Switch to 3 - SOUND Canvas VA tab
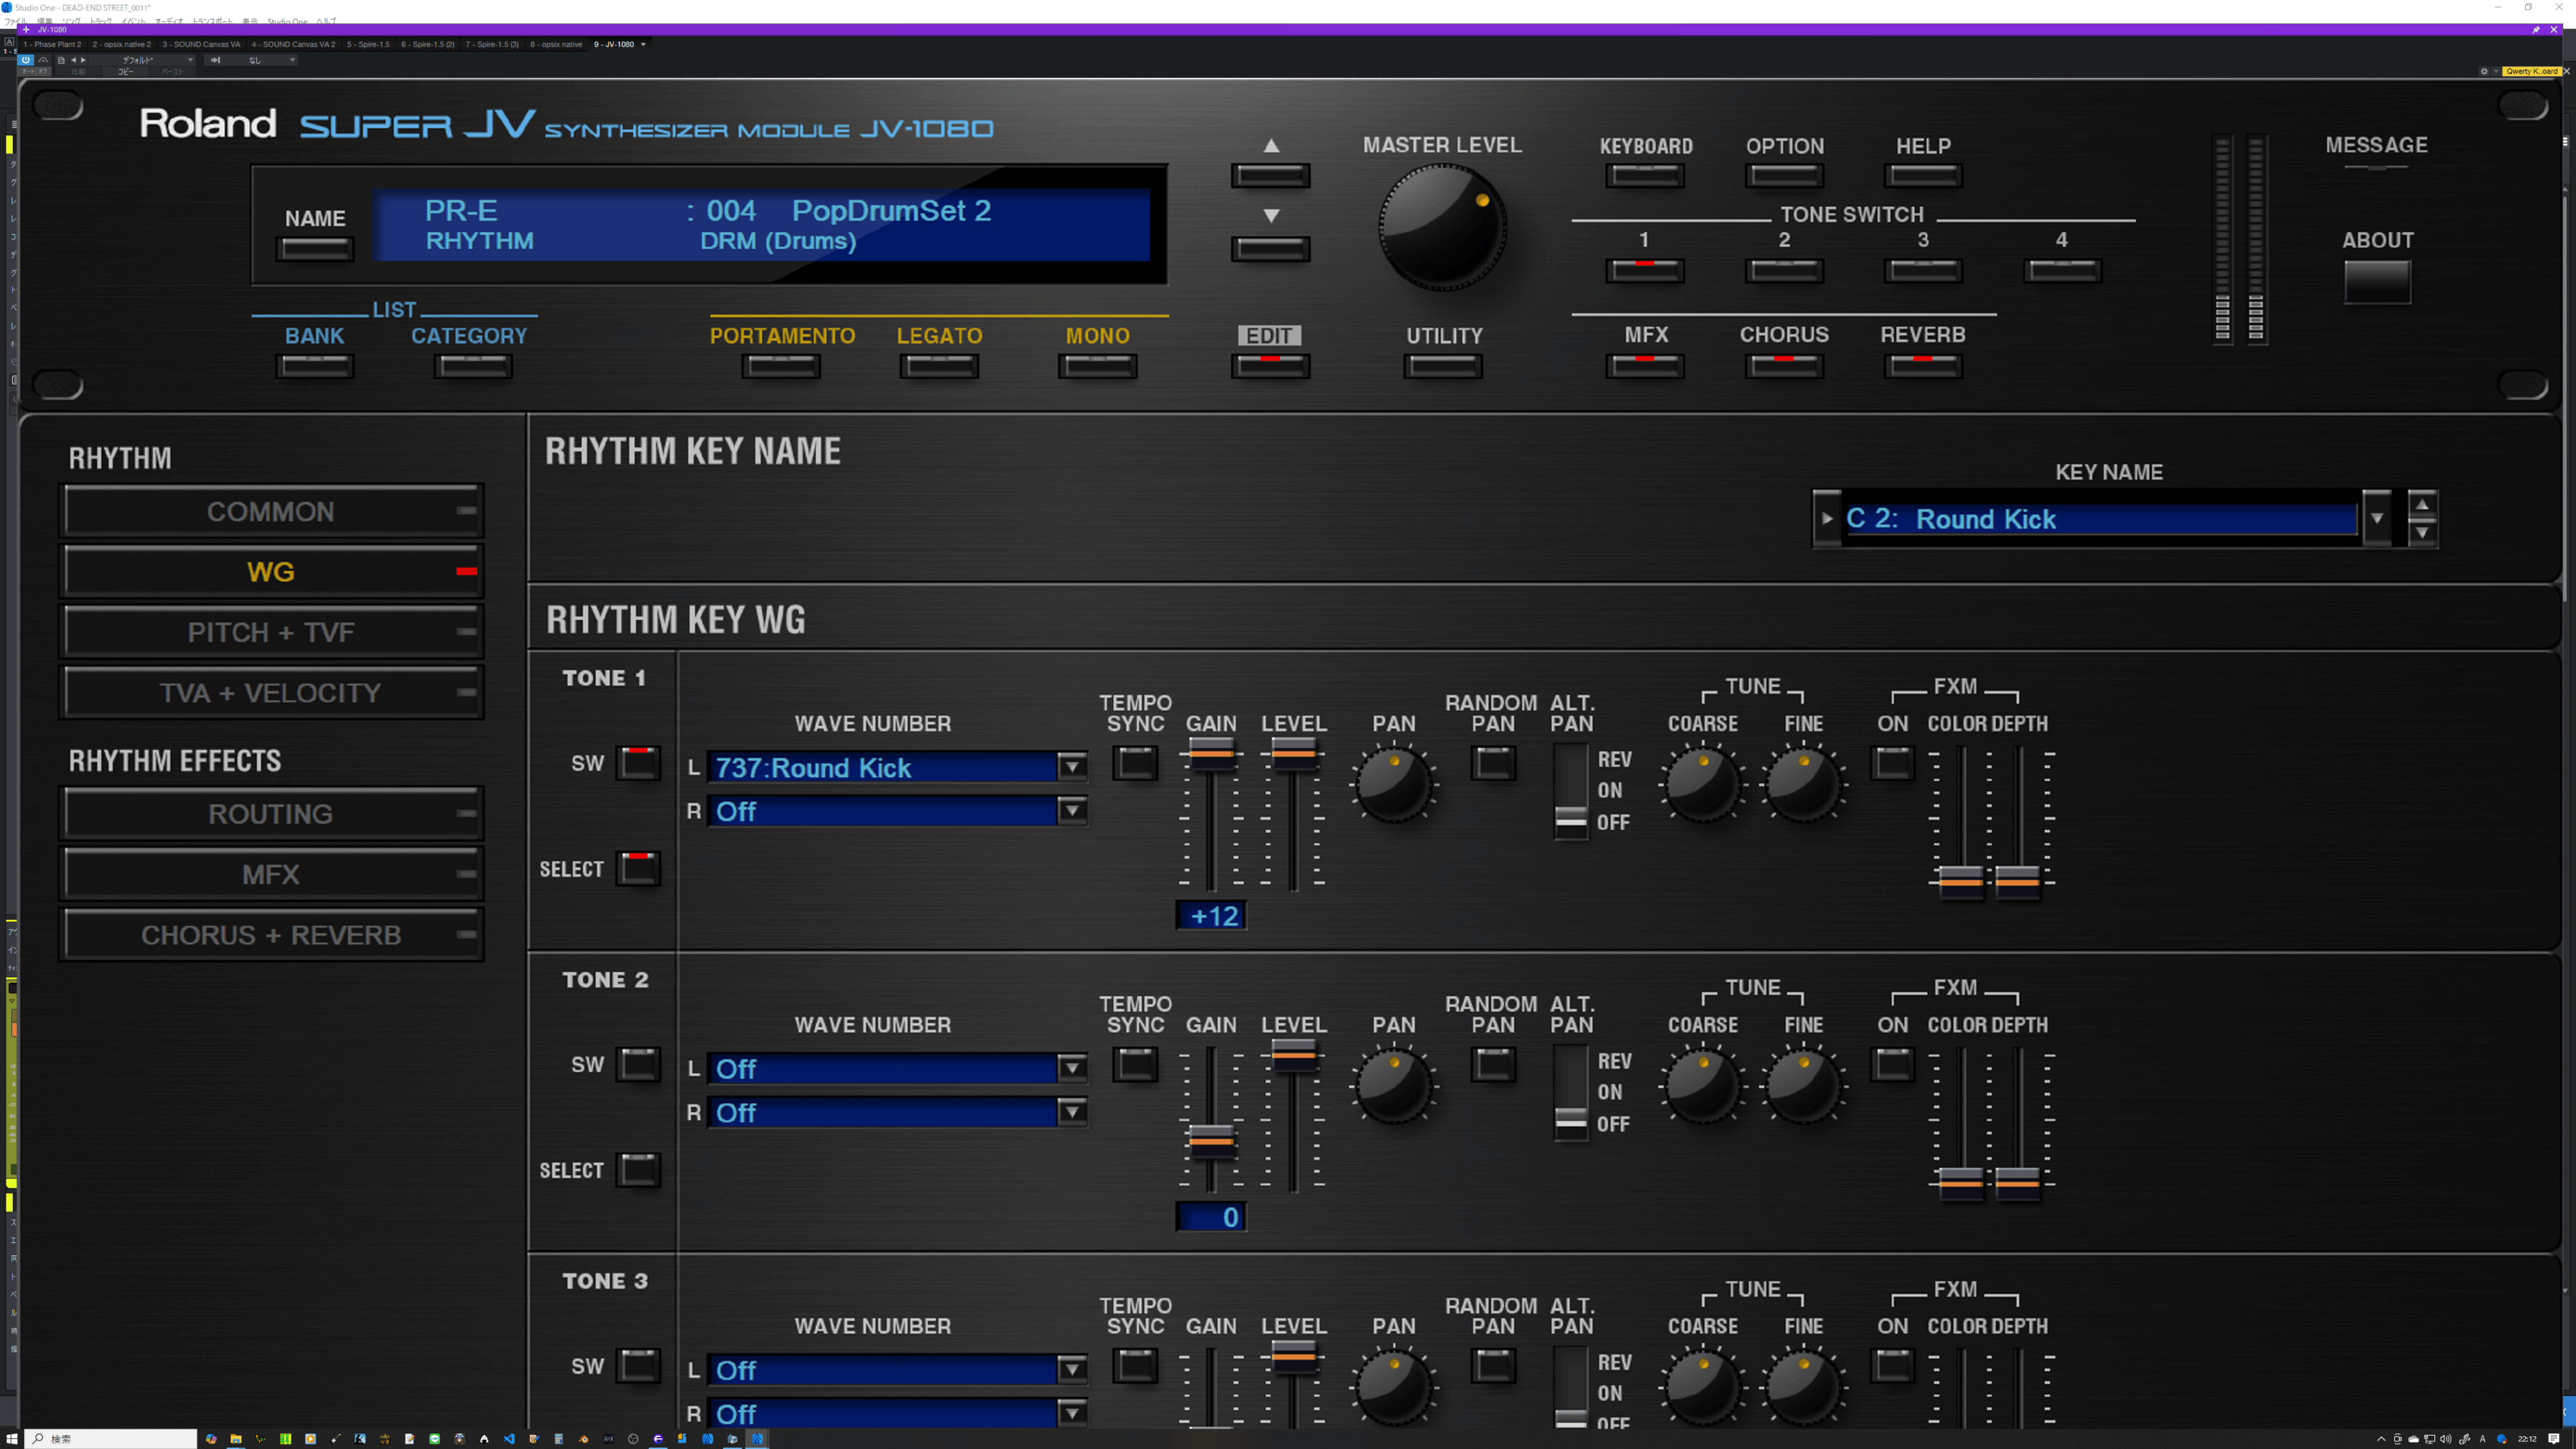Image resolution: width=2576 pixels, height=1449 pixels. pos(201,44)
